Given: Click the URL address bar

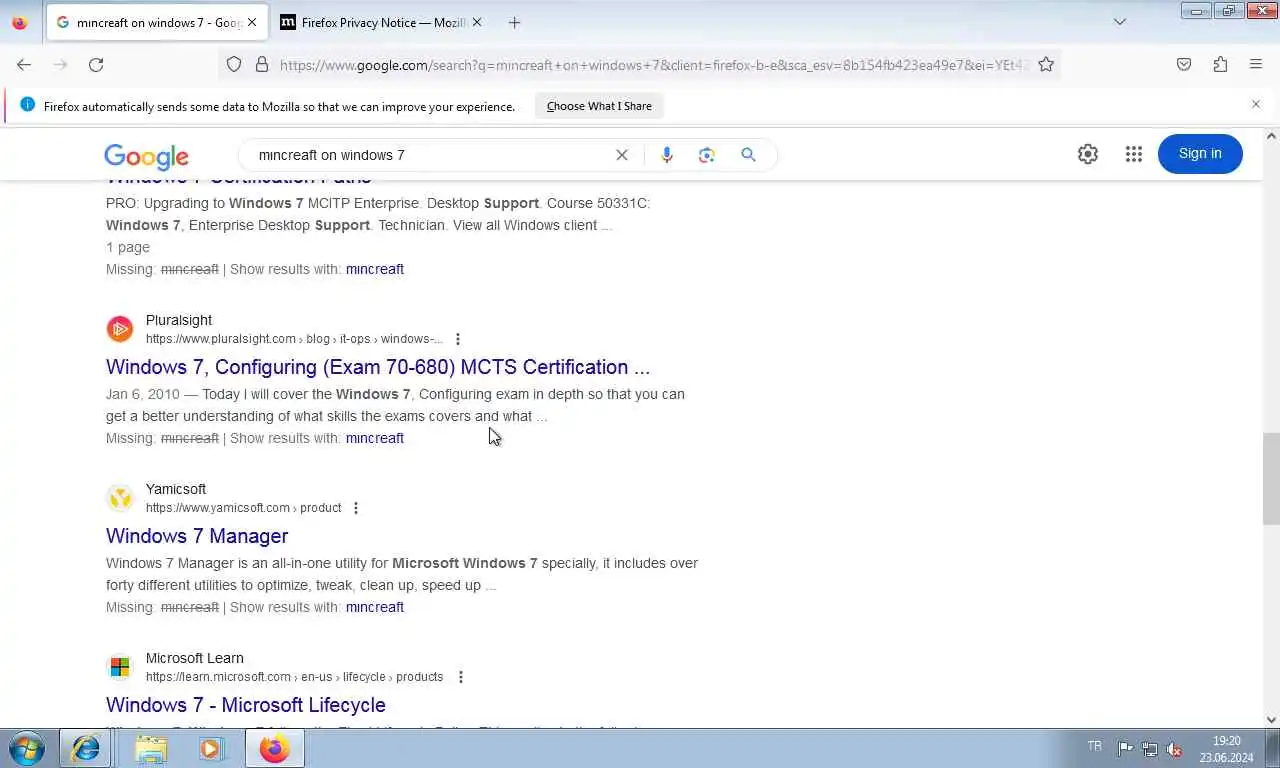Looking at the screenshot, I should pos(654,64).
